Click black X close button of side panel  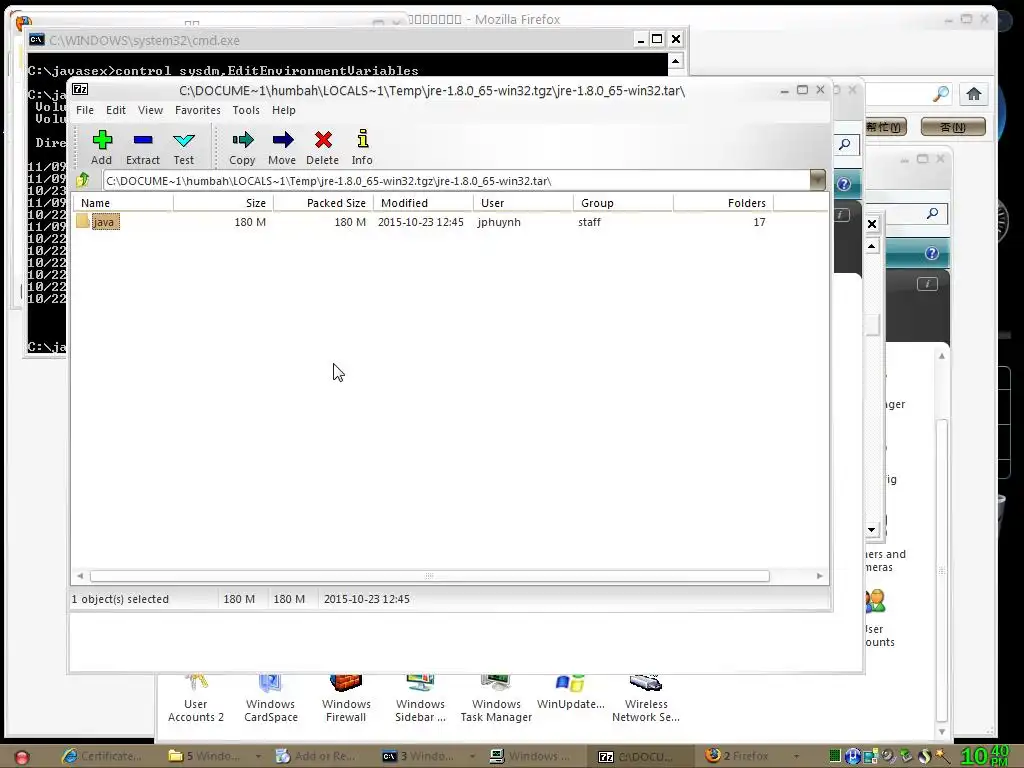[872, 224]
